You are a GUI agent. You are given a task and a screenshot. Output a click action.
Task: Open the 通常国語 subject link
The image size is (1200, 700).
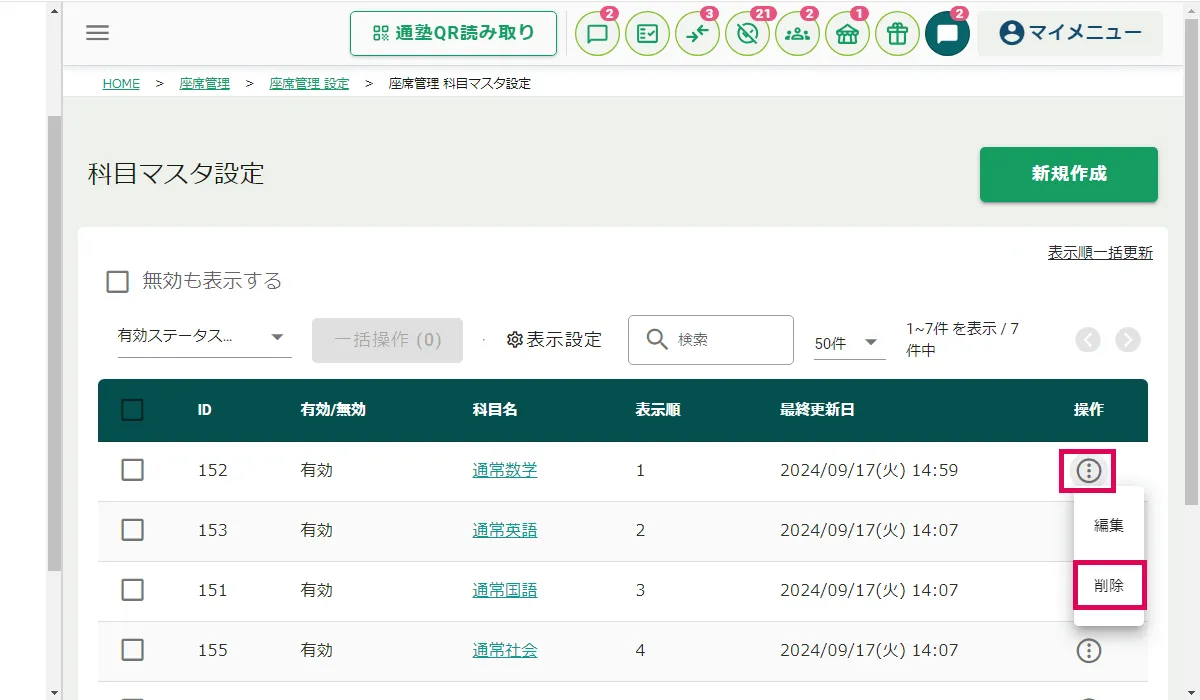(505, 590)
